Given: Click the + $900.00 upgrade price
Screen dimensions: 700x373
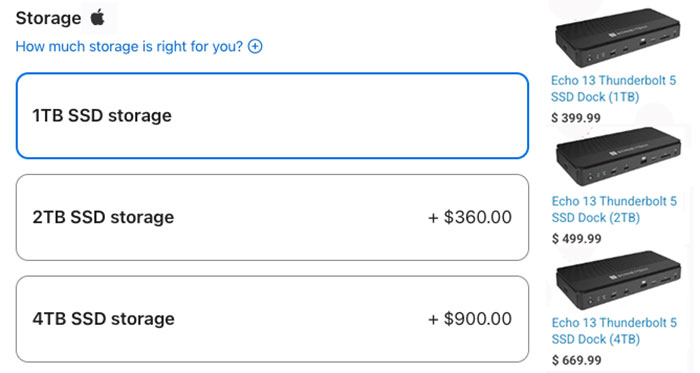Looking at the screenshot, I should (x=470, y=319).
